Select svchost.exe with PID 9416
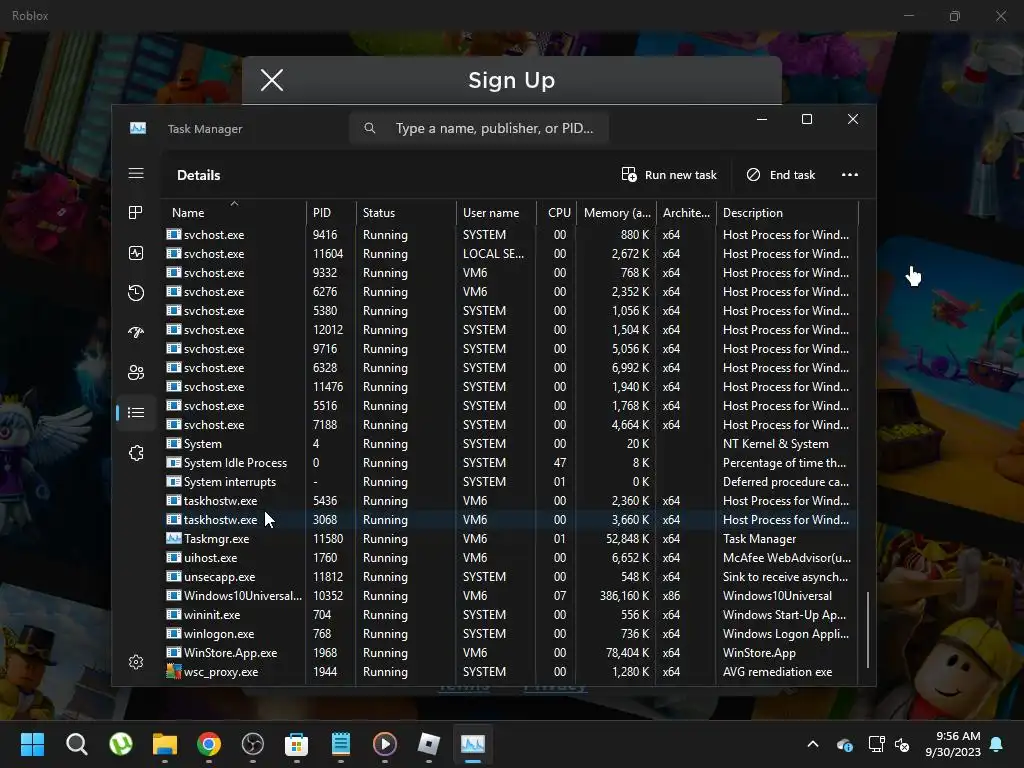The width and height of the screenshot is (1024, 768). click(x=511, y=234)
